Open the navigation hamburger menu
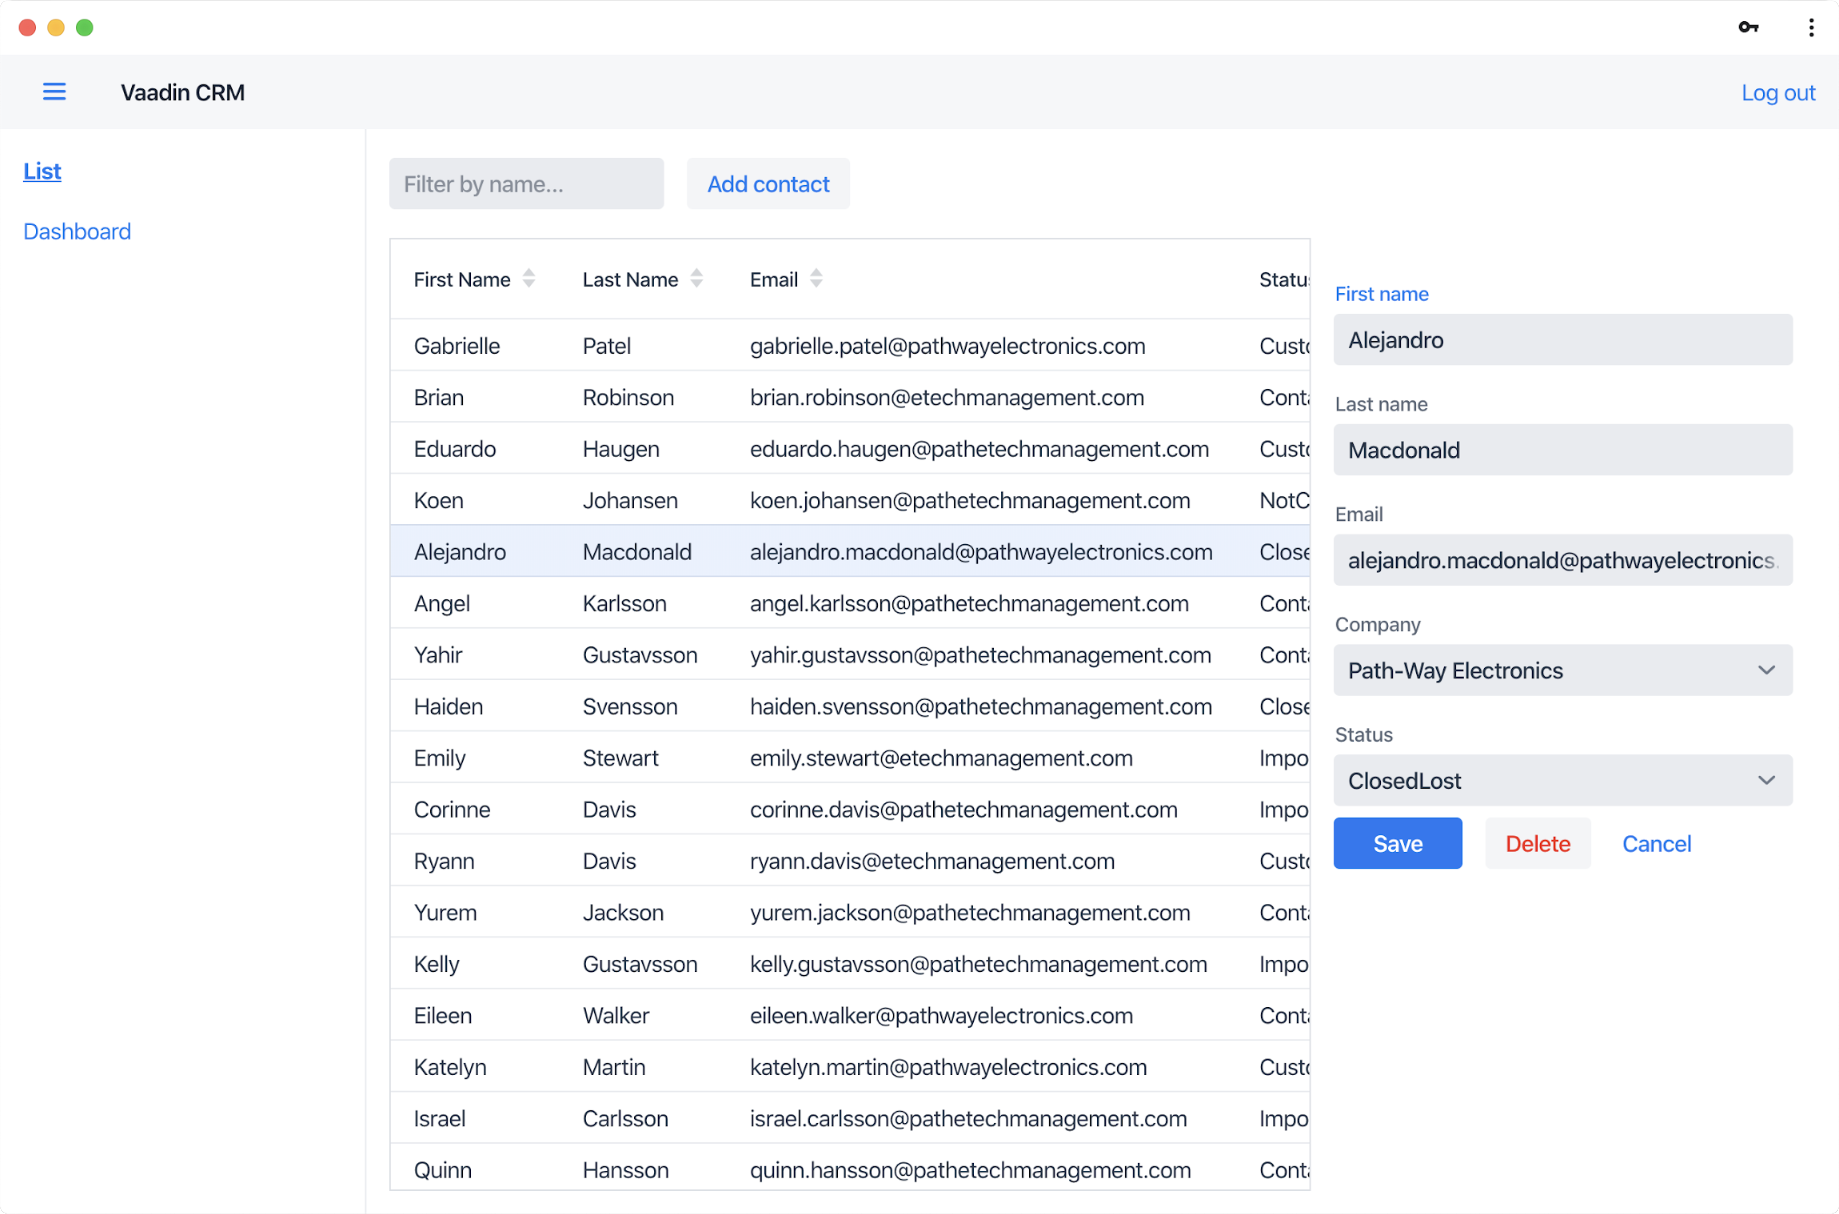 pos(55,91)
